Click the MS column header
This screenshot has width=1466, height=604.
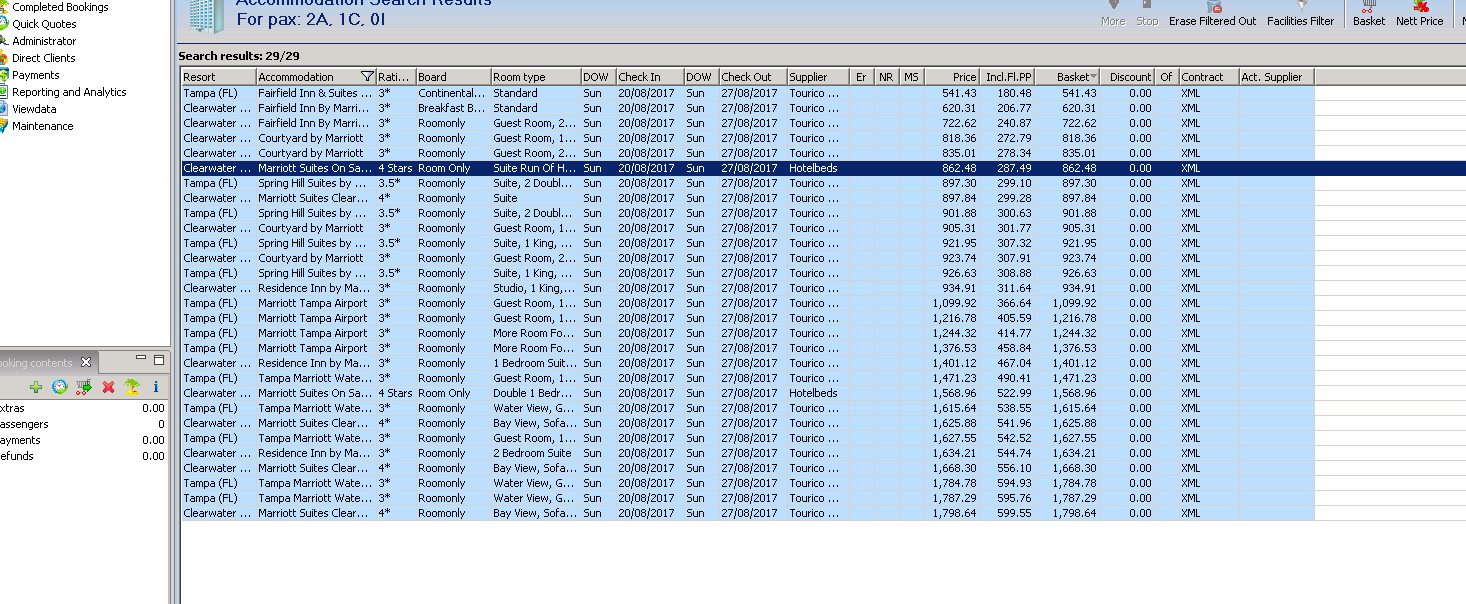pyautogui.click(x=912, y=77)
